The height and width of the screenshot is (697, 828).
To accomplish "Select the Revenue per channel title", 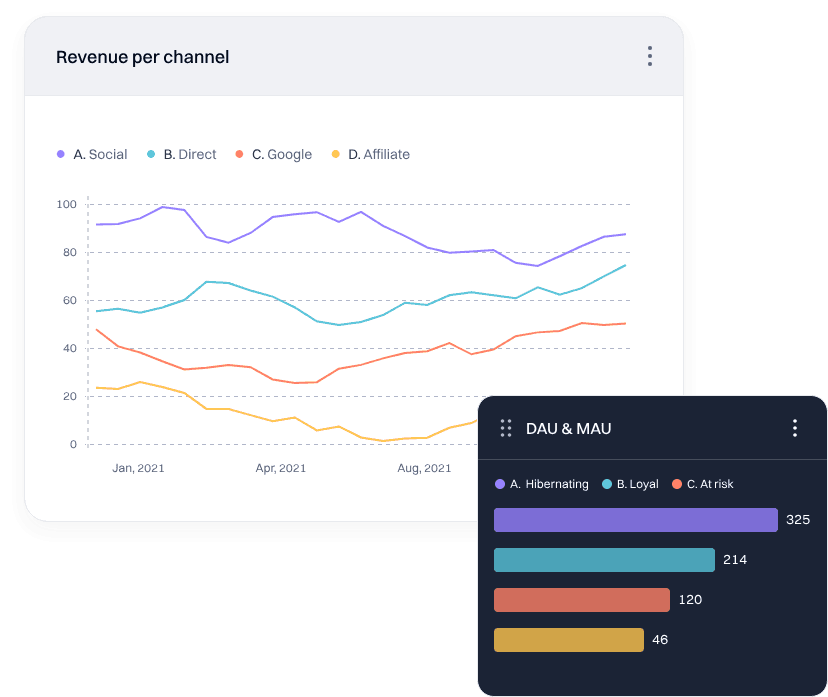I will pyautogui.click(x=143, y=57).
